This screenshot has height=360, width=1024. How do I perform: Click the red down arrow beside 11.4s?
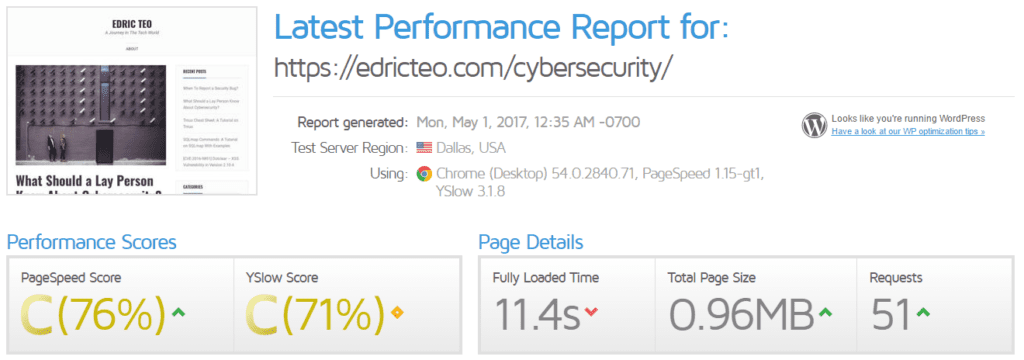[591, 312]
